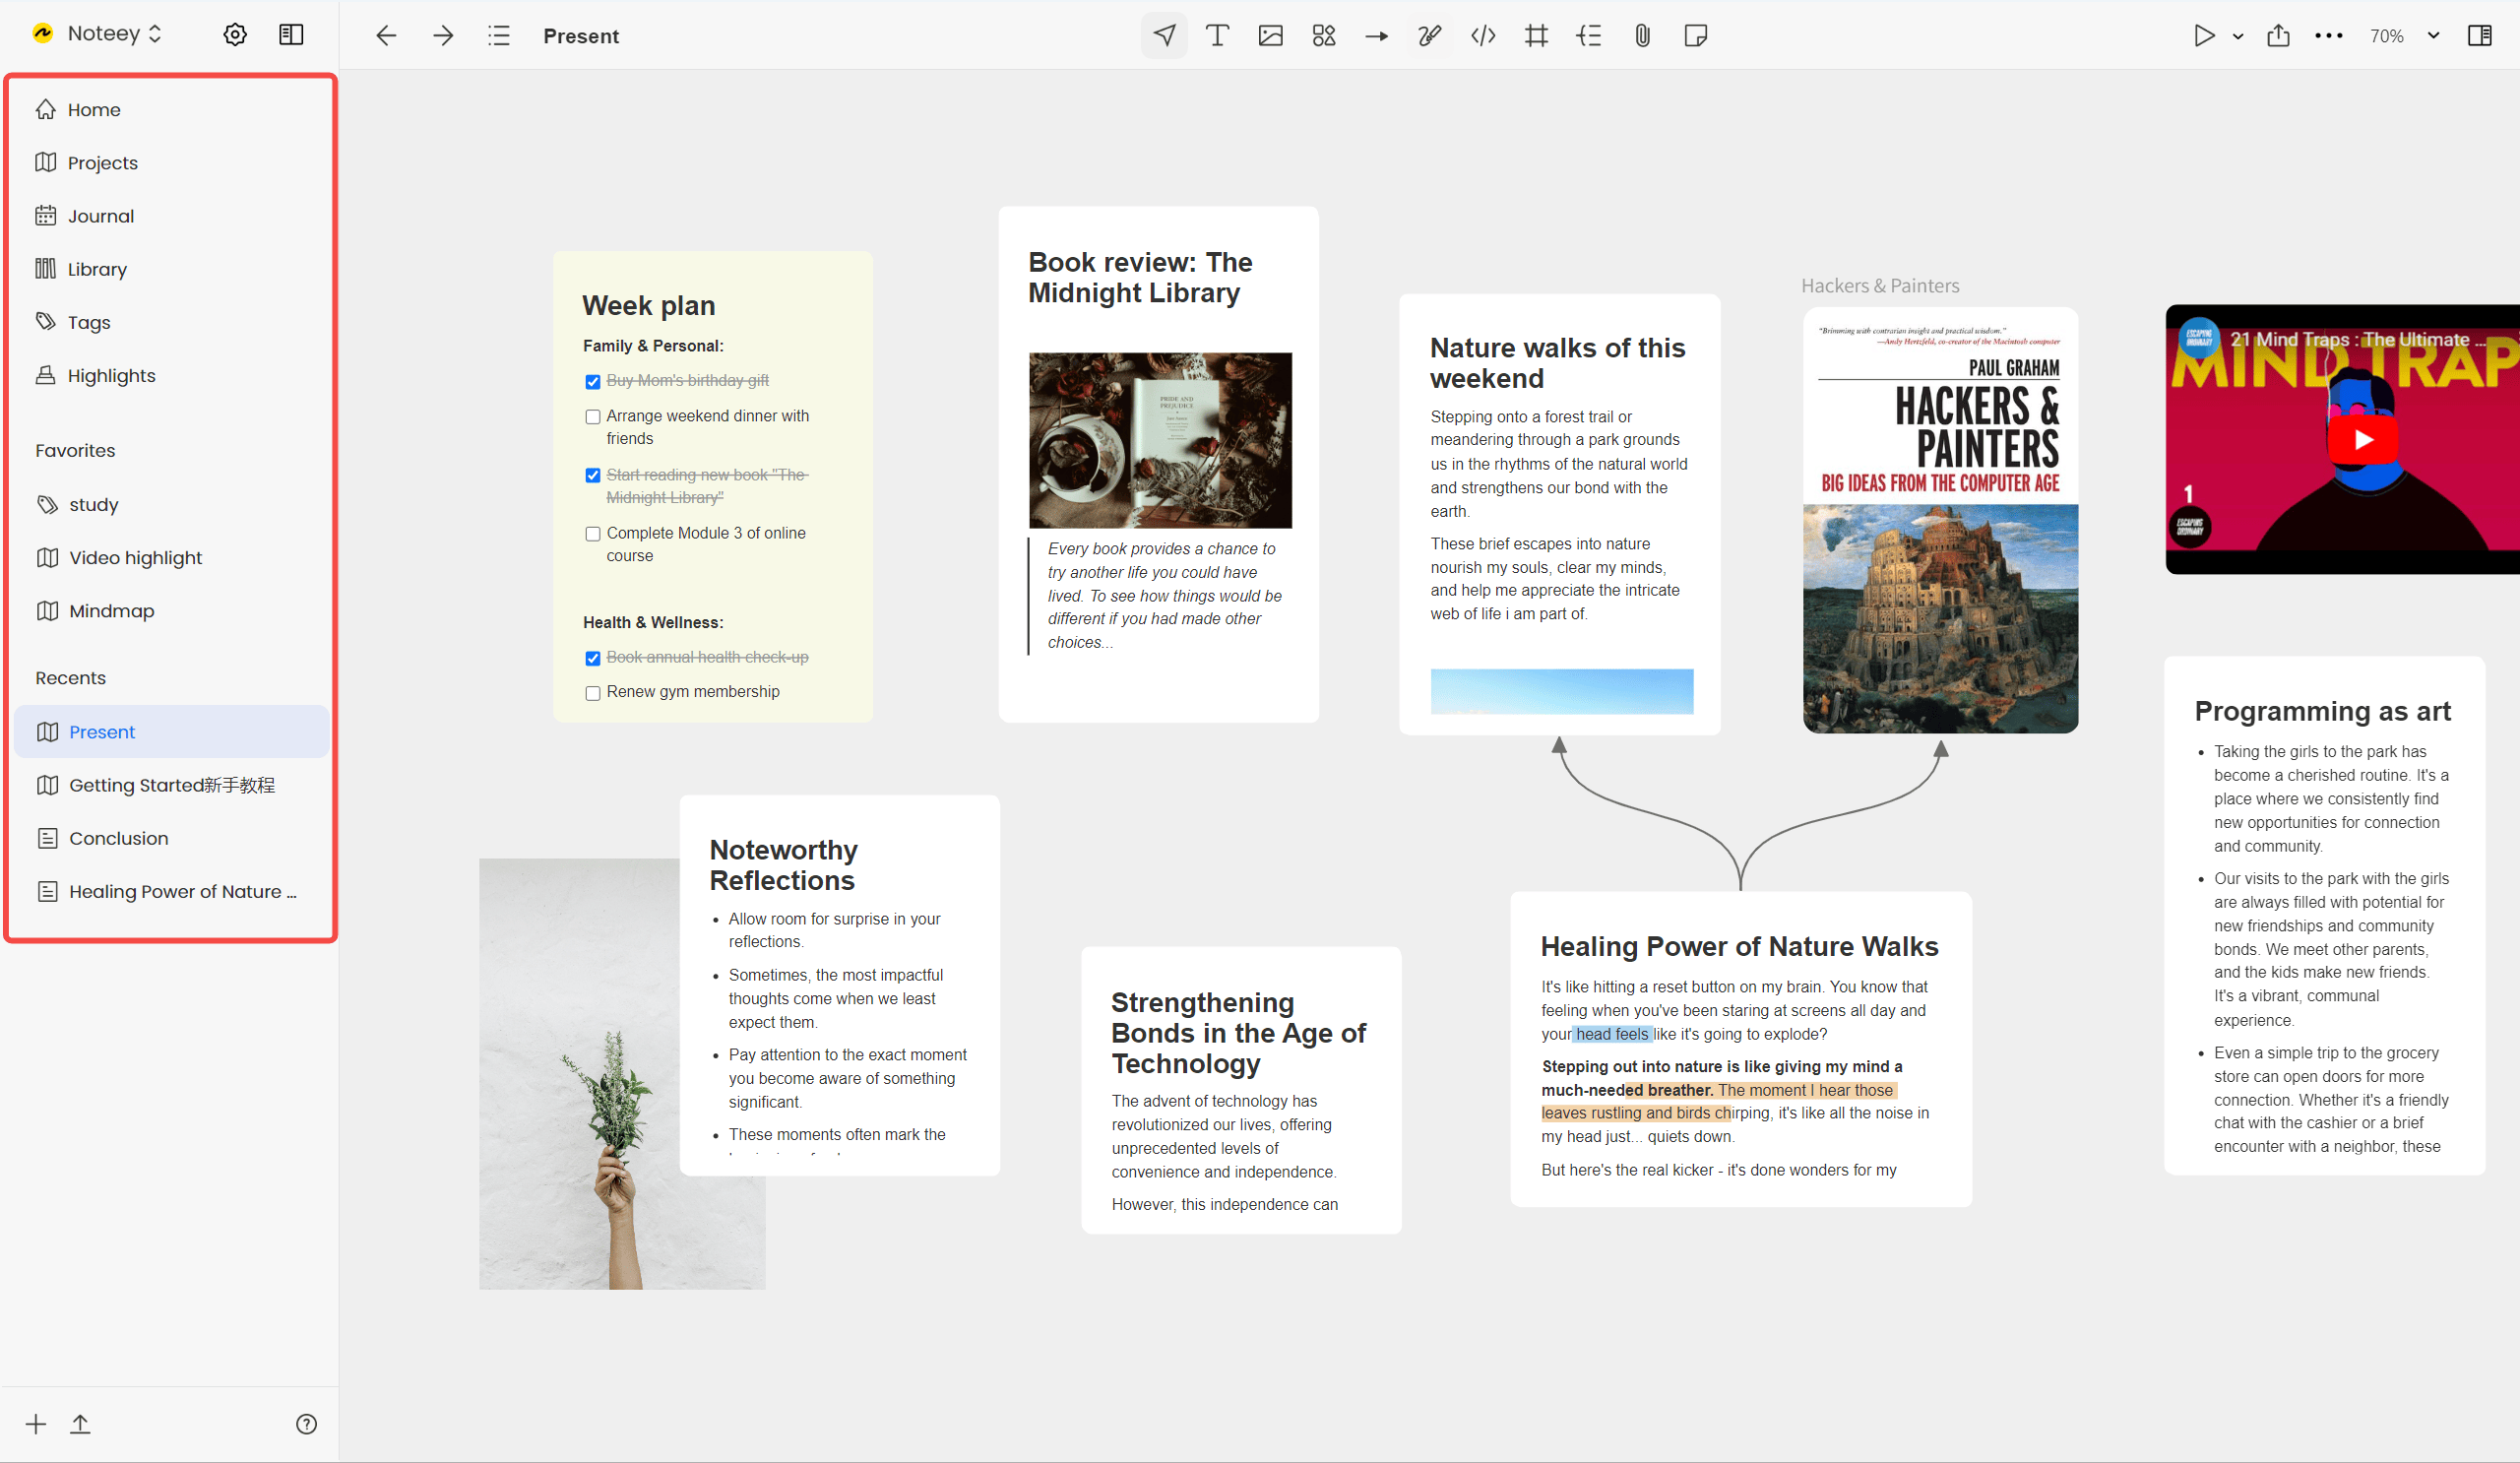Open Video highlight favorite board
2520x1463 pixels.
[171, 558]
